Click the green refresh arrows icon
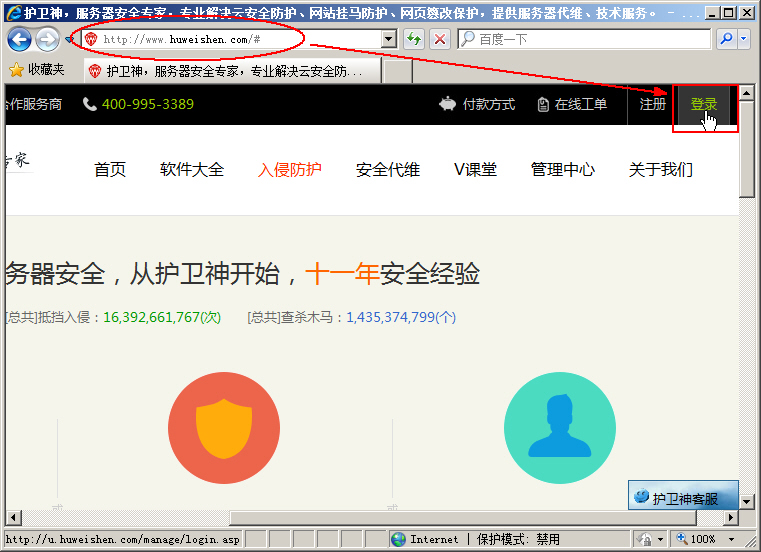761x552 pixels. [414, 39]
